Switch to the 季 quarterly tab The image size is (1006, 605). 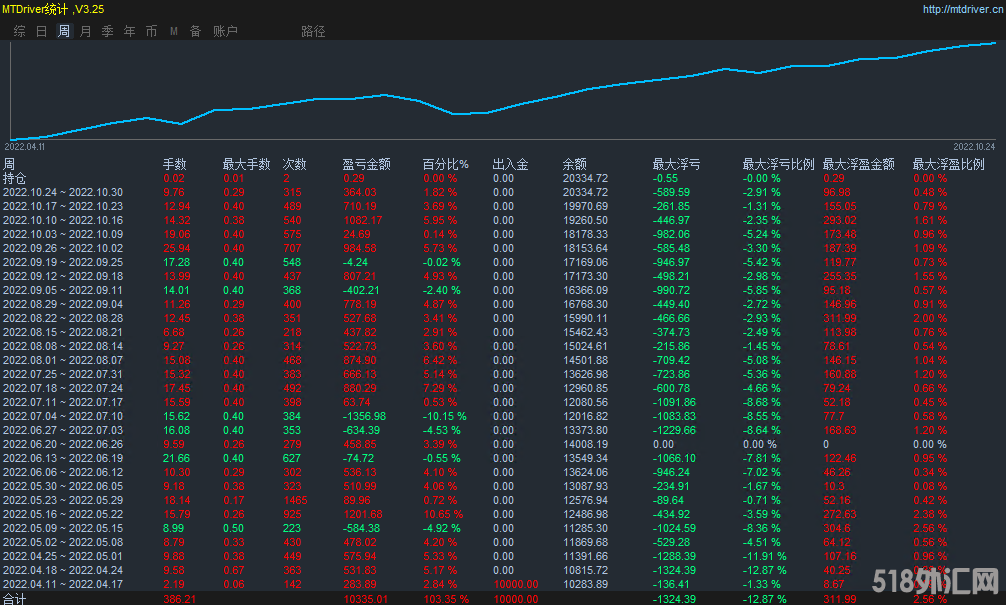pos(108,31)
